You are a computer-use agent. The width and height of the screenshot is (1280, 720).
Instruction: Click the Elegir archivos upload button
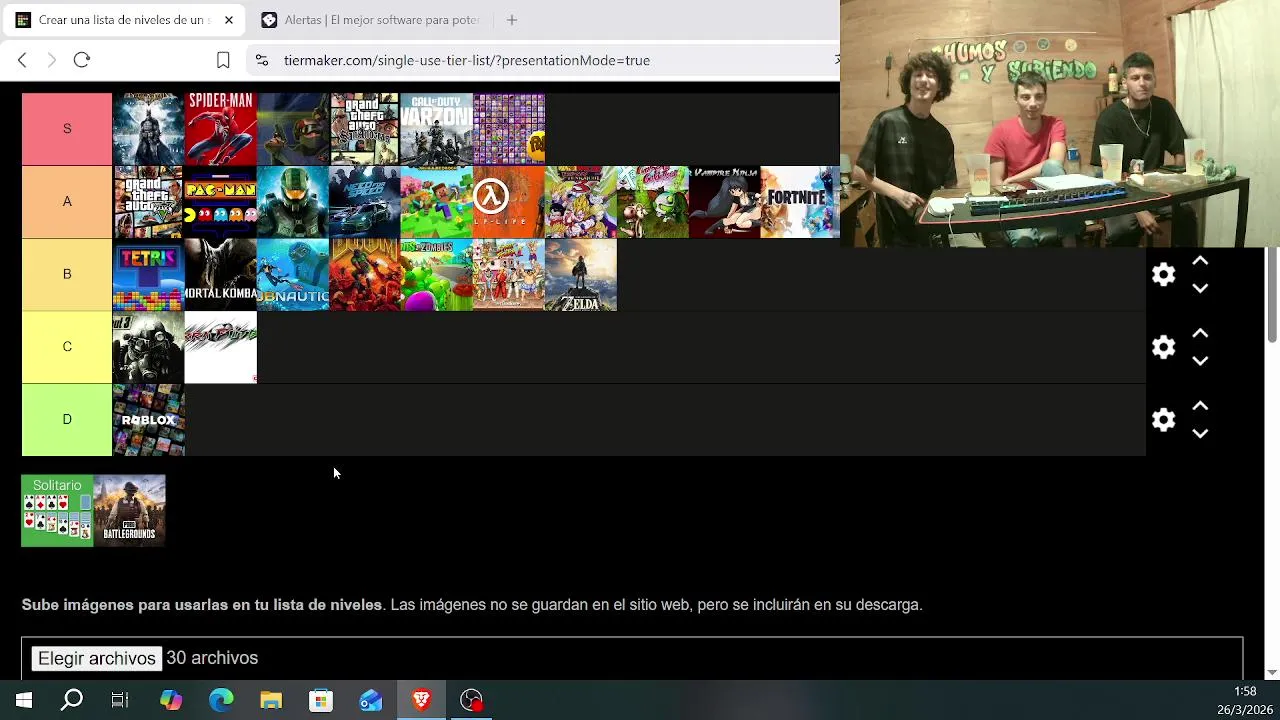97,658
